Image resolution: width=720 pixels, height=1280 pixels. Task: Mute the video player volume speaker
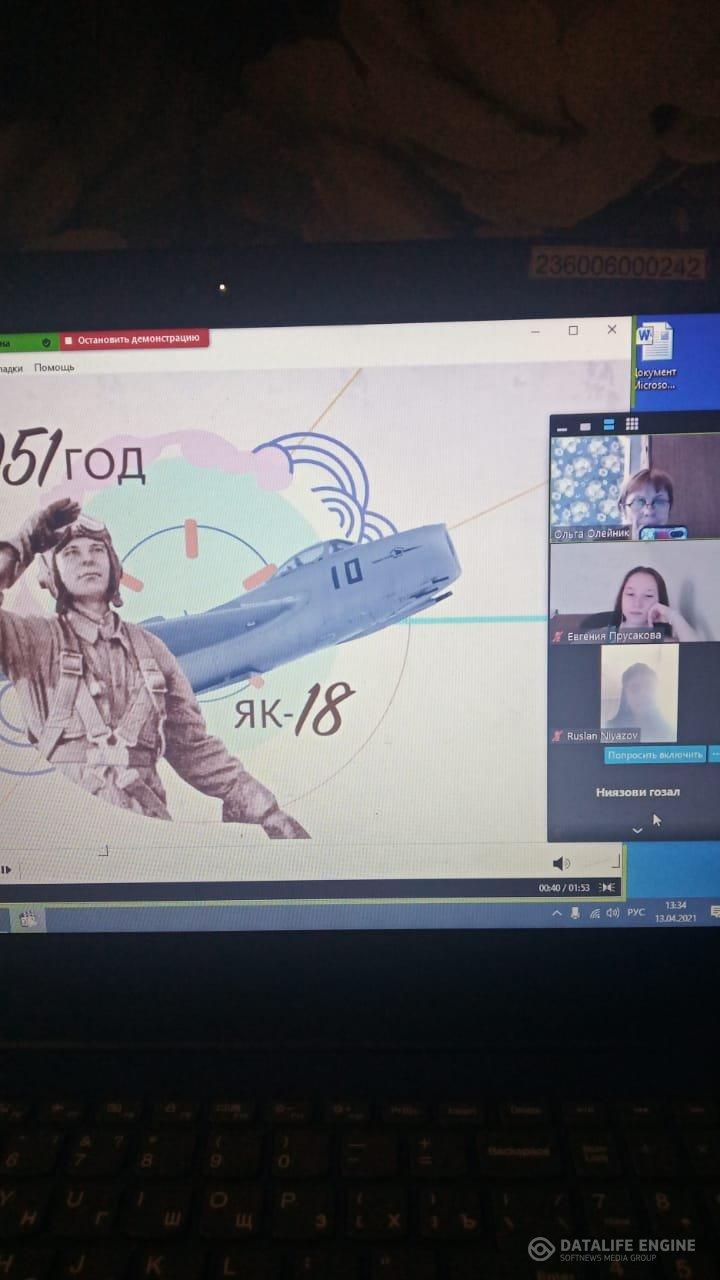pos(561,863)
